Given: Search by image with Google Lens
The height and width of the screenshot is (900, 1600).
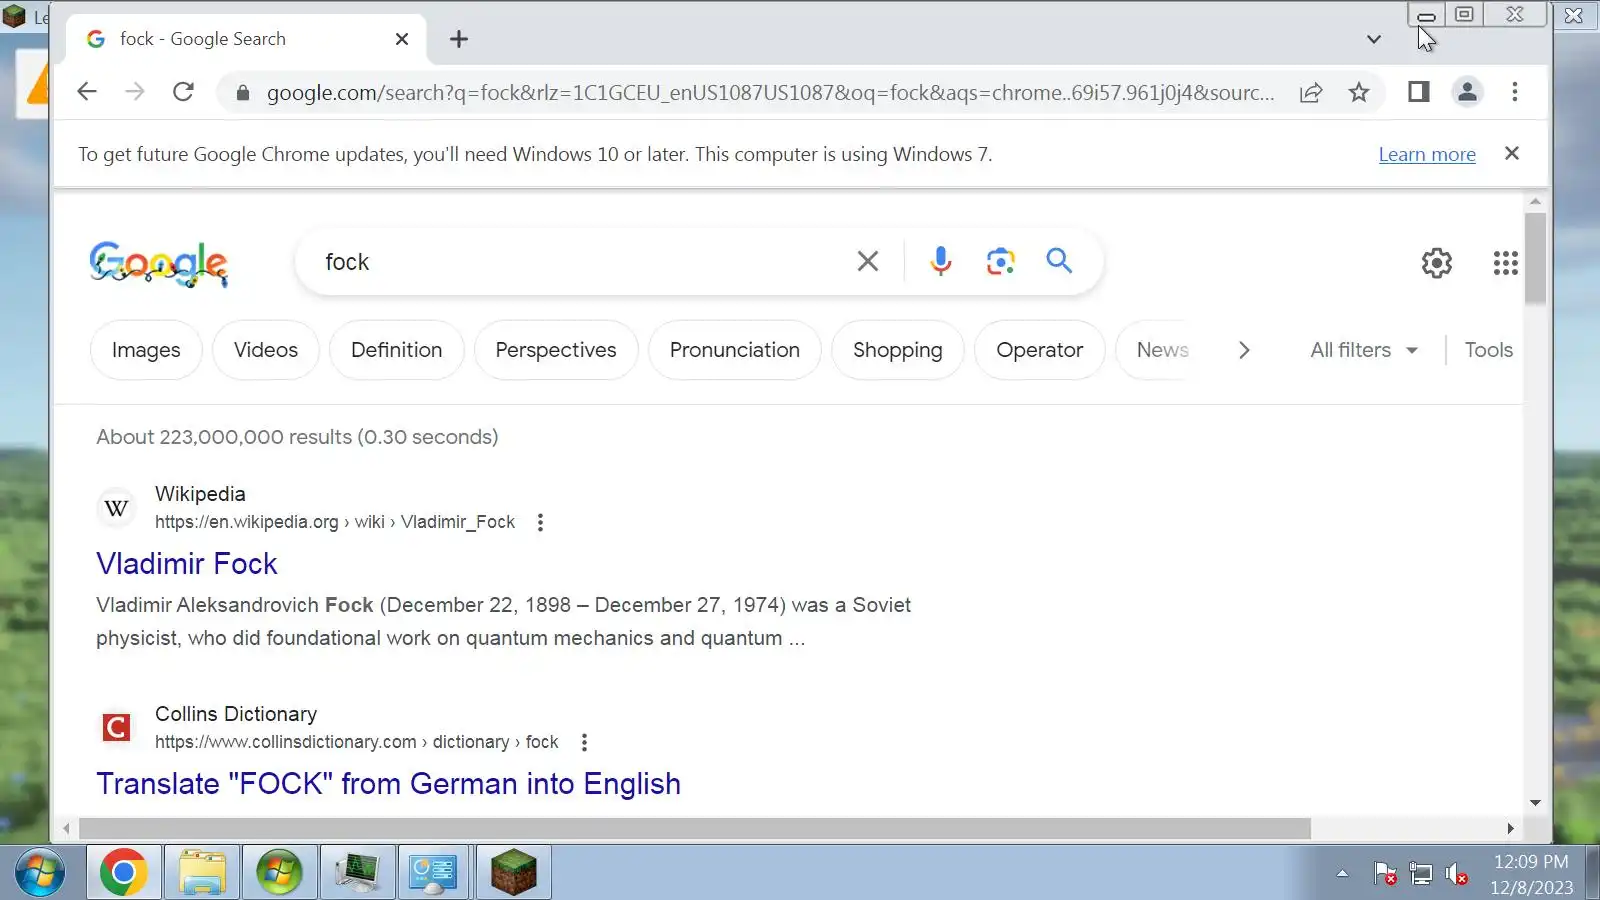Looking at the screenshot, I should (1000, 261).
